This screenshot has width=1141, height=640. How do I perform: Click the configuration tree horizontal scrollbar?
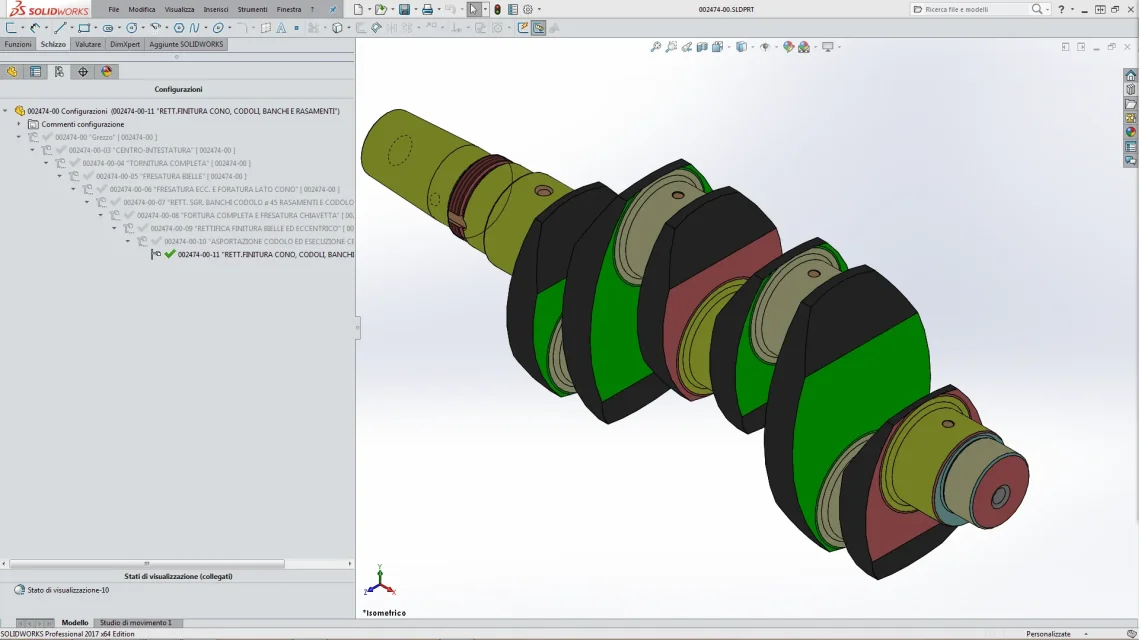coord(147,564)
